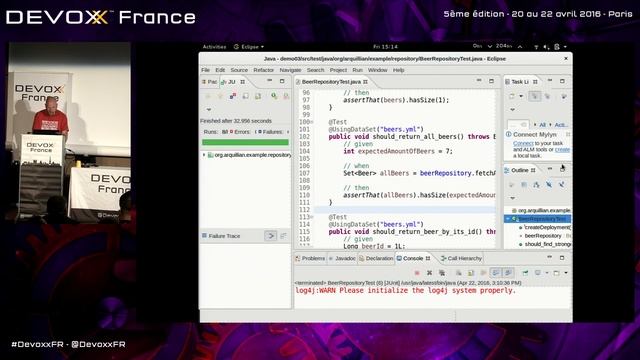The width and height of the screenshot is (640, 360).
Task: Toggle categorized presentation in Task List
Action: coord(534,96)
